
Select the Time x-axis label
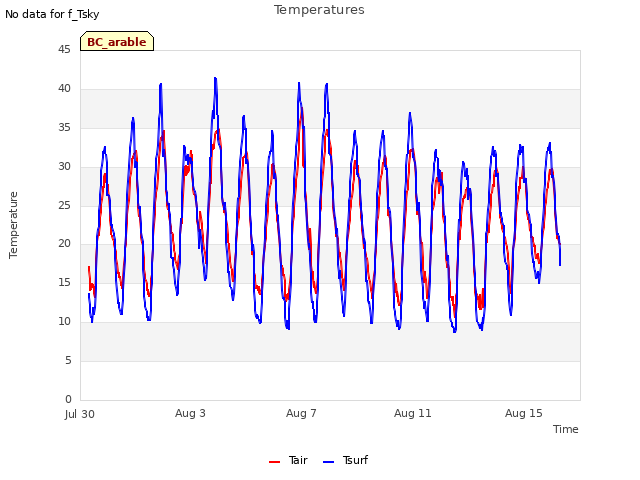(566, 429)
